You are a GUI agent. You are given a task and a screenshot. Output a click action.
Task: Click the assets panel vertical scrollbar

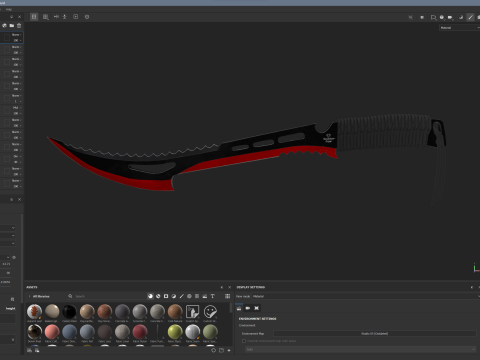coord(231,308)
